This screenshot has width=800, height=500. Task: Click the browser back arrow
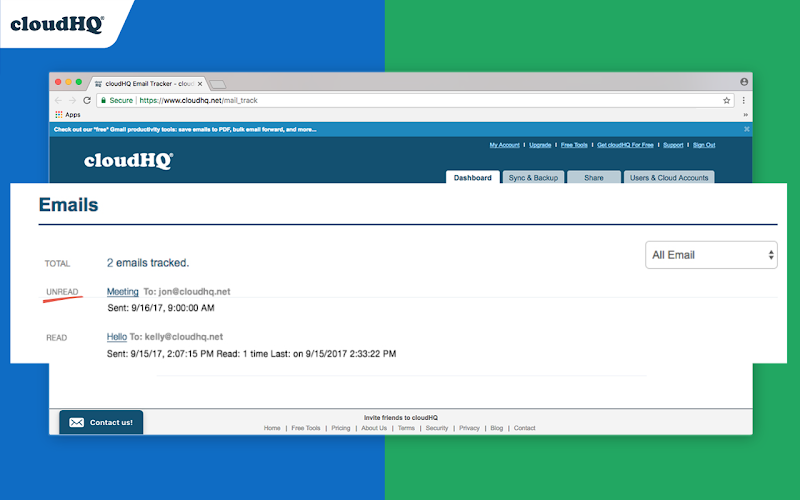point(58,101)
